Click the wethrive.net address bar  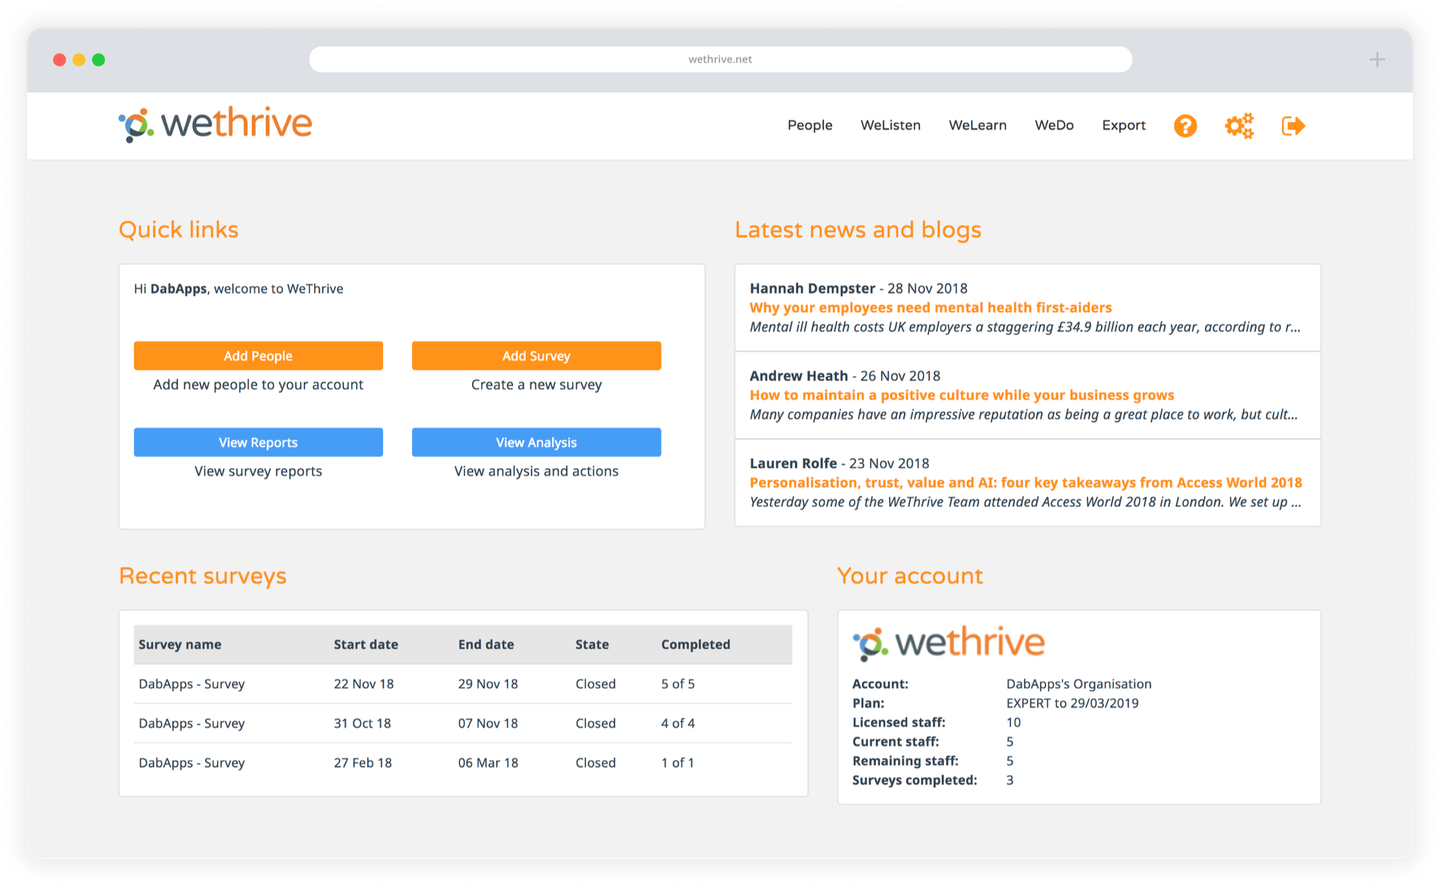720,59
